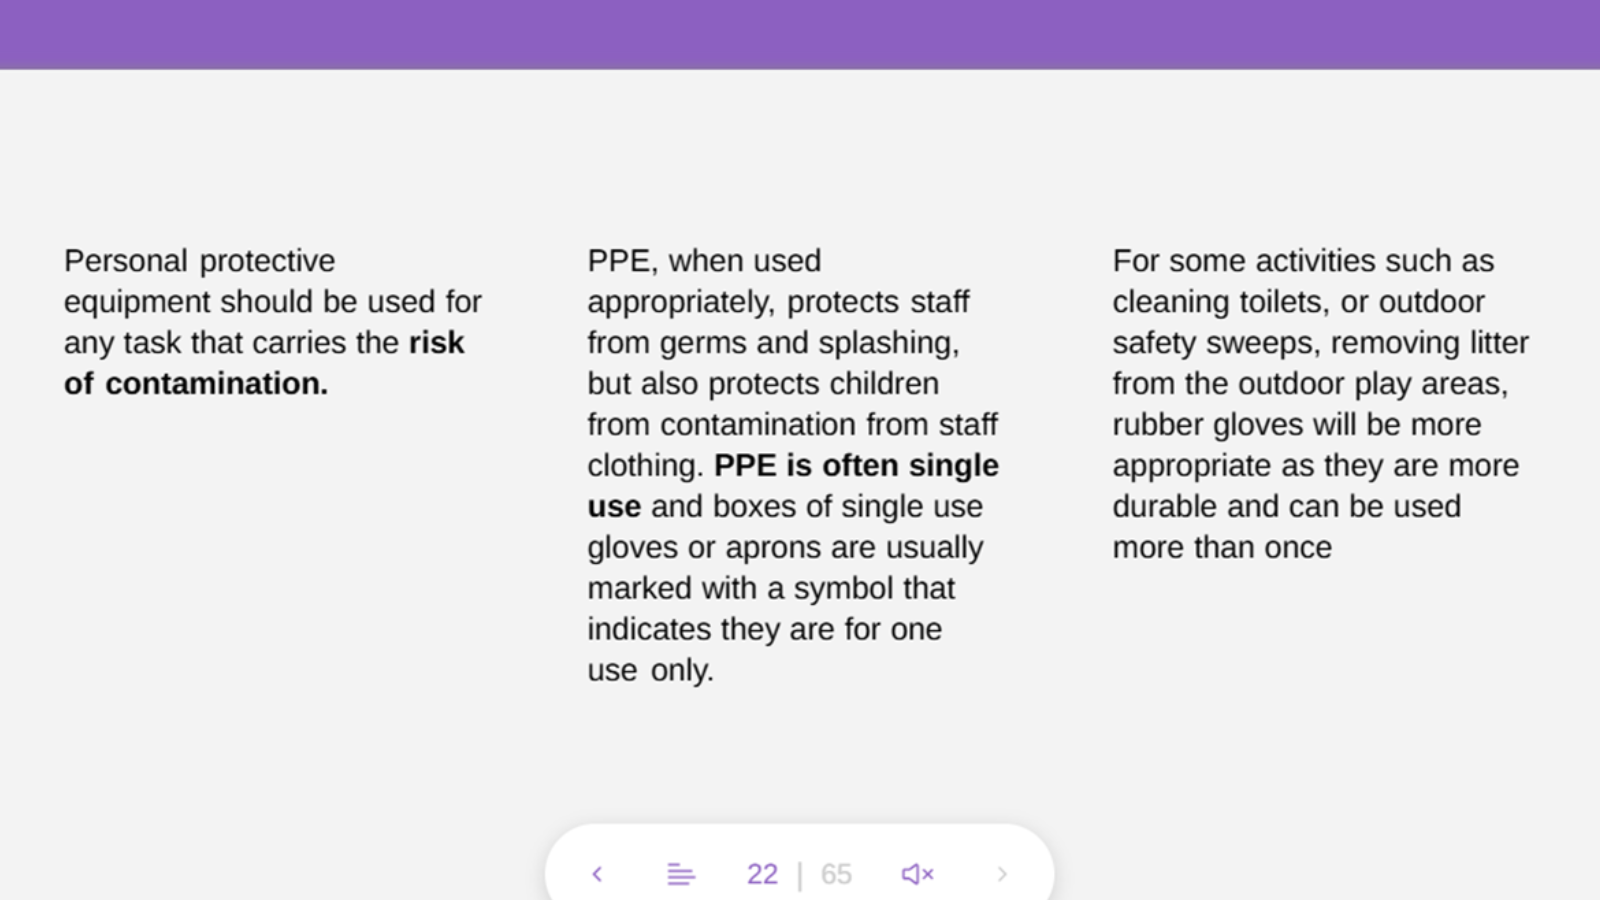This screenshot has width=1600, height=900.
Task: Click the bold text 'risk of contamination.'
Action: coord(264,363)
